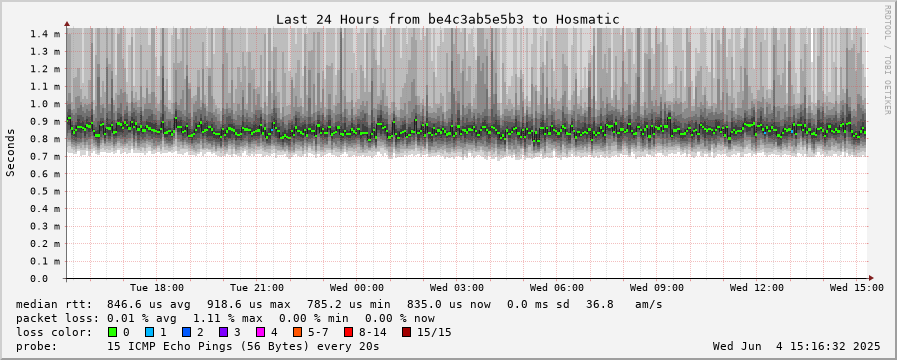Click the graph title 'Last 24 Hours'
Viewport: 897px width, 360px height.
[327, 19]
